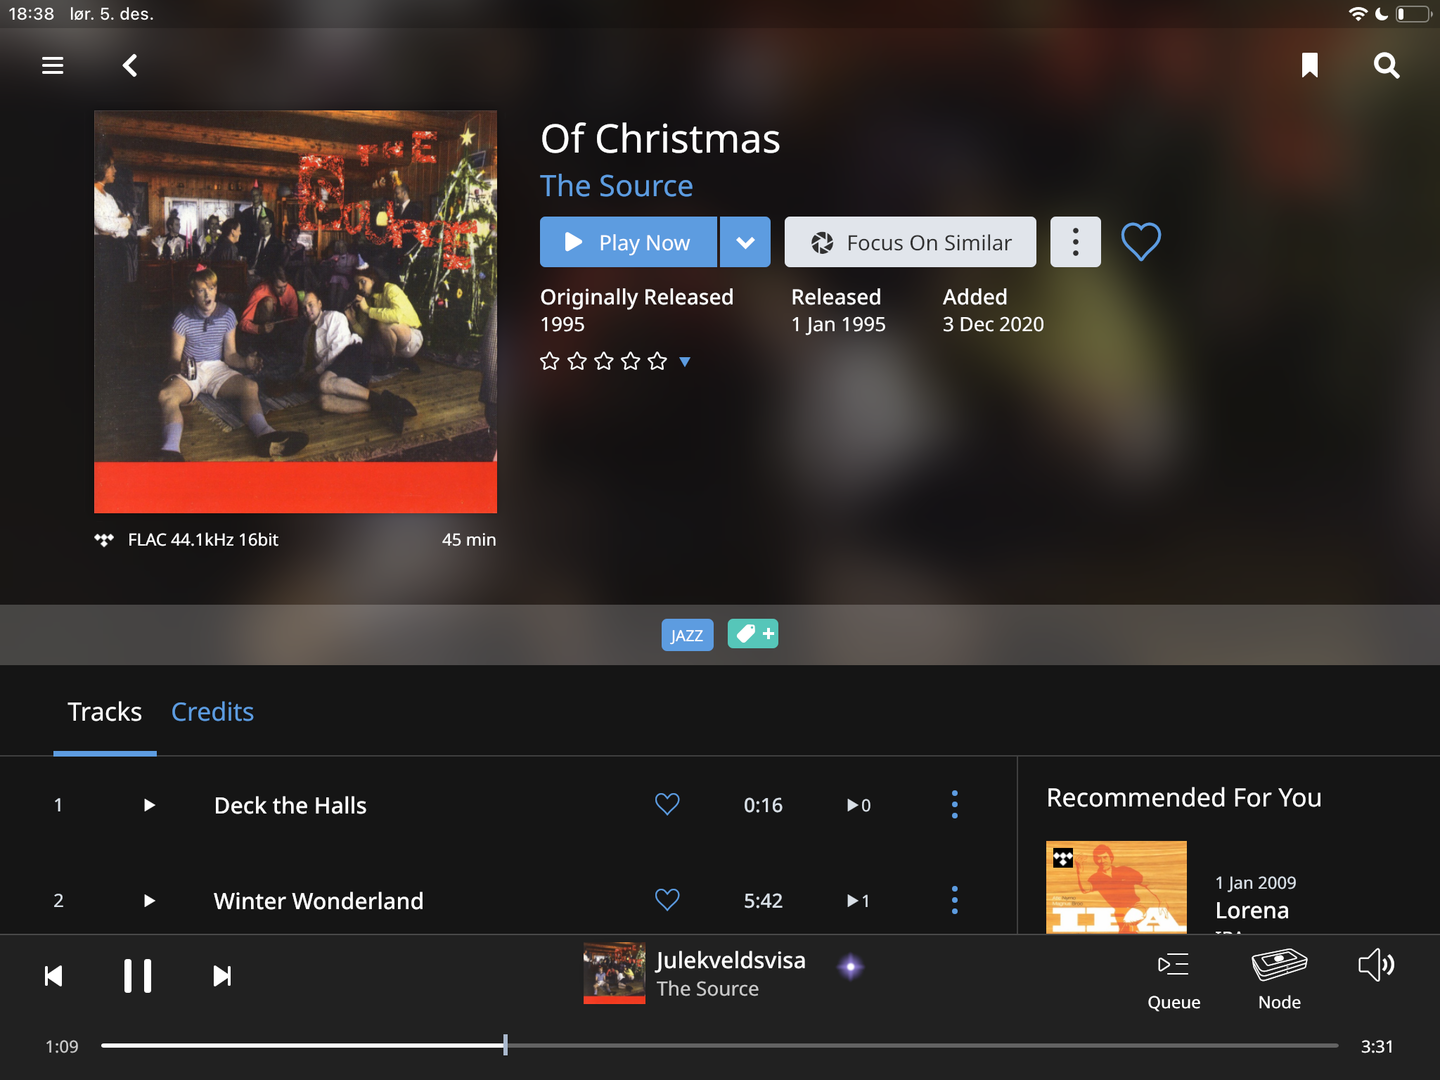Click the 45 min album duration
1440x1080 pixels.
(x=469, y=540)
